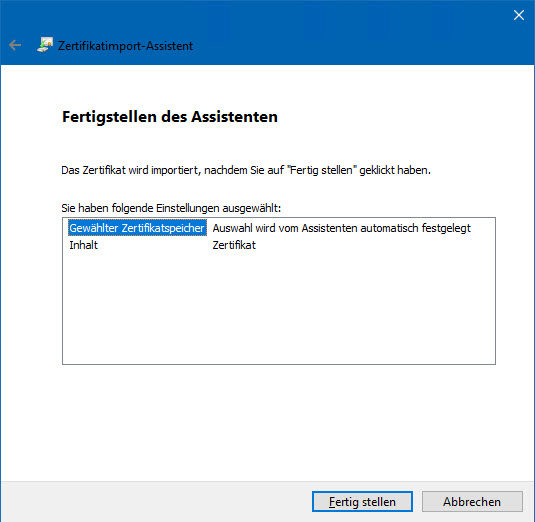This screenshot has width=535, height=522.
Task: Click value Auswahl wird vom Assistenten automatisch festgelegt
Action: coord(342,228)
